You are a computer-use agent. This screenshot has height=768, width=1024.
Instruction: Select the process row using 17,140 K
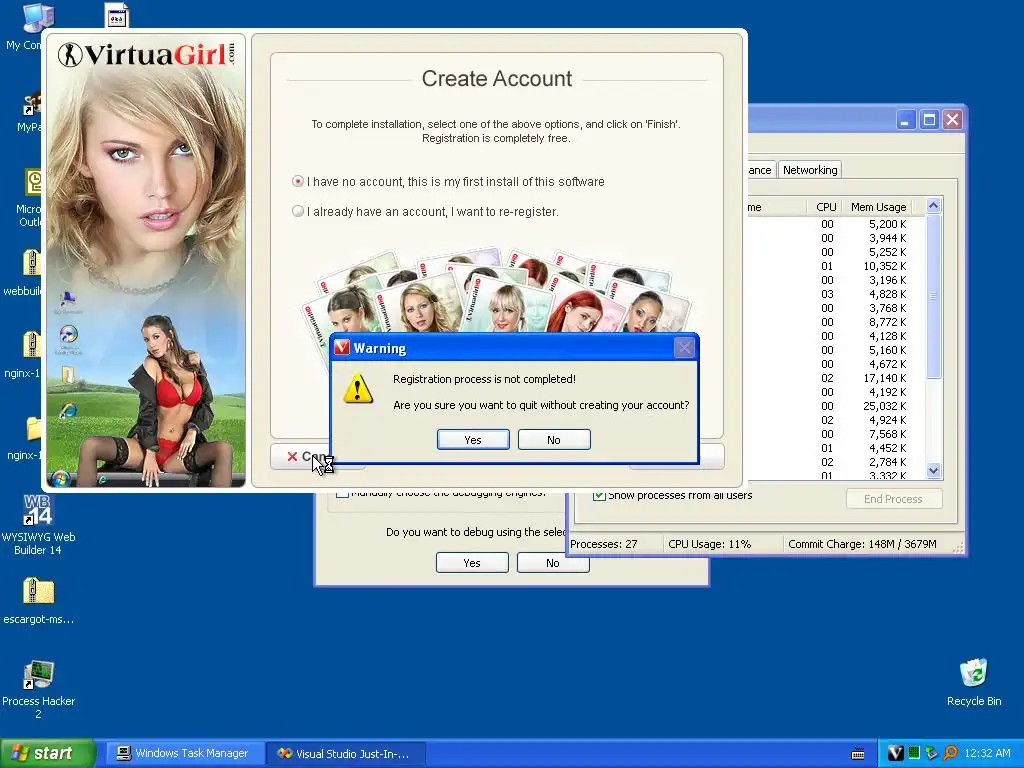pos(836,377)
